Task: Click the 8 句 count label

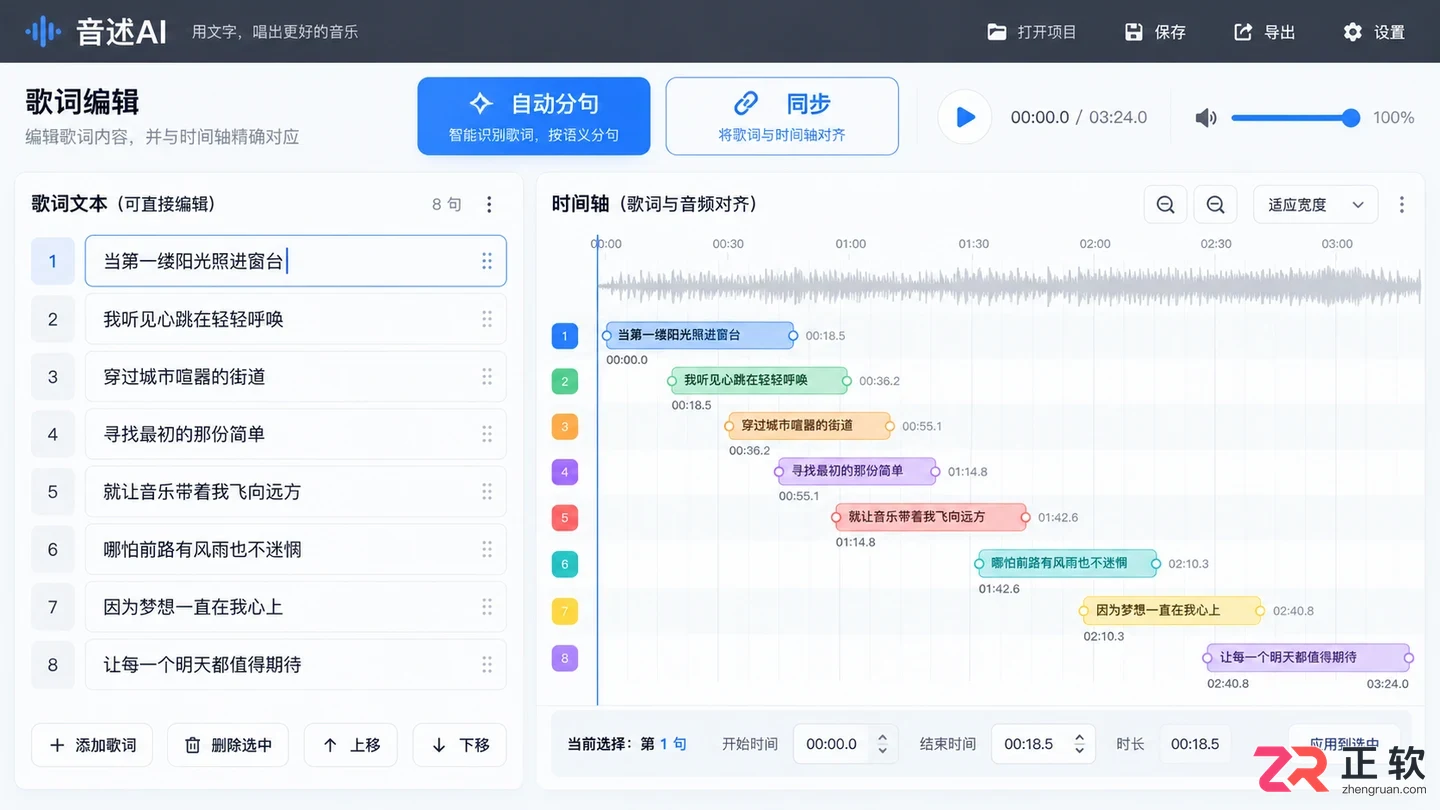Action: tap(447, 204)
